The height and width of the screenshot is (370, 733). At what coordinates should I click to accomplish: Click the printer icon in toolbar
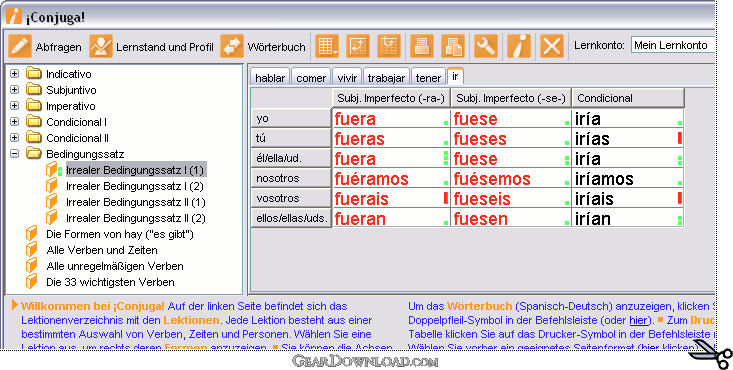pyautogui.click(x=422, y=46)
